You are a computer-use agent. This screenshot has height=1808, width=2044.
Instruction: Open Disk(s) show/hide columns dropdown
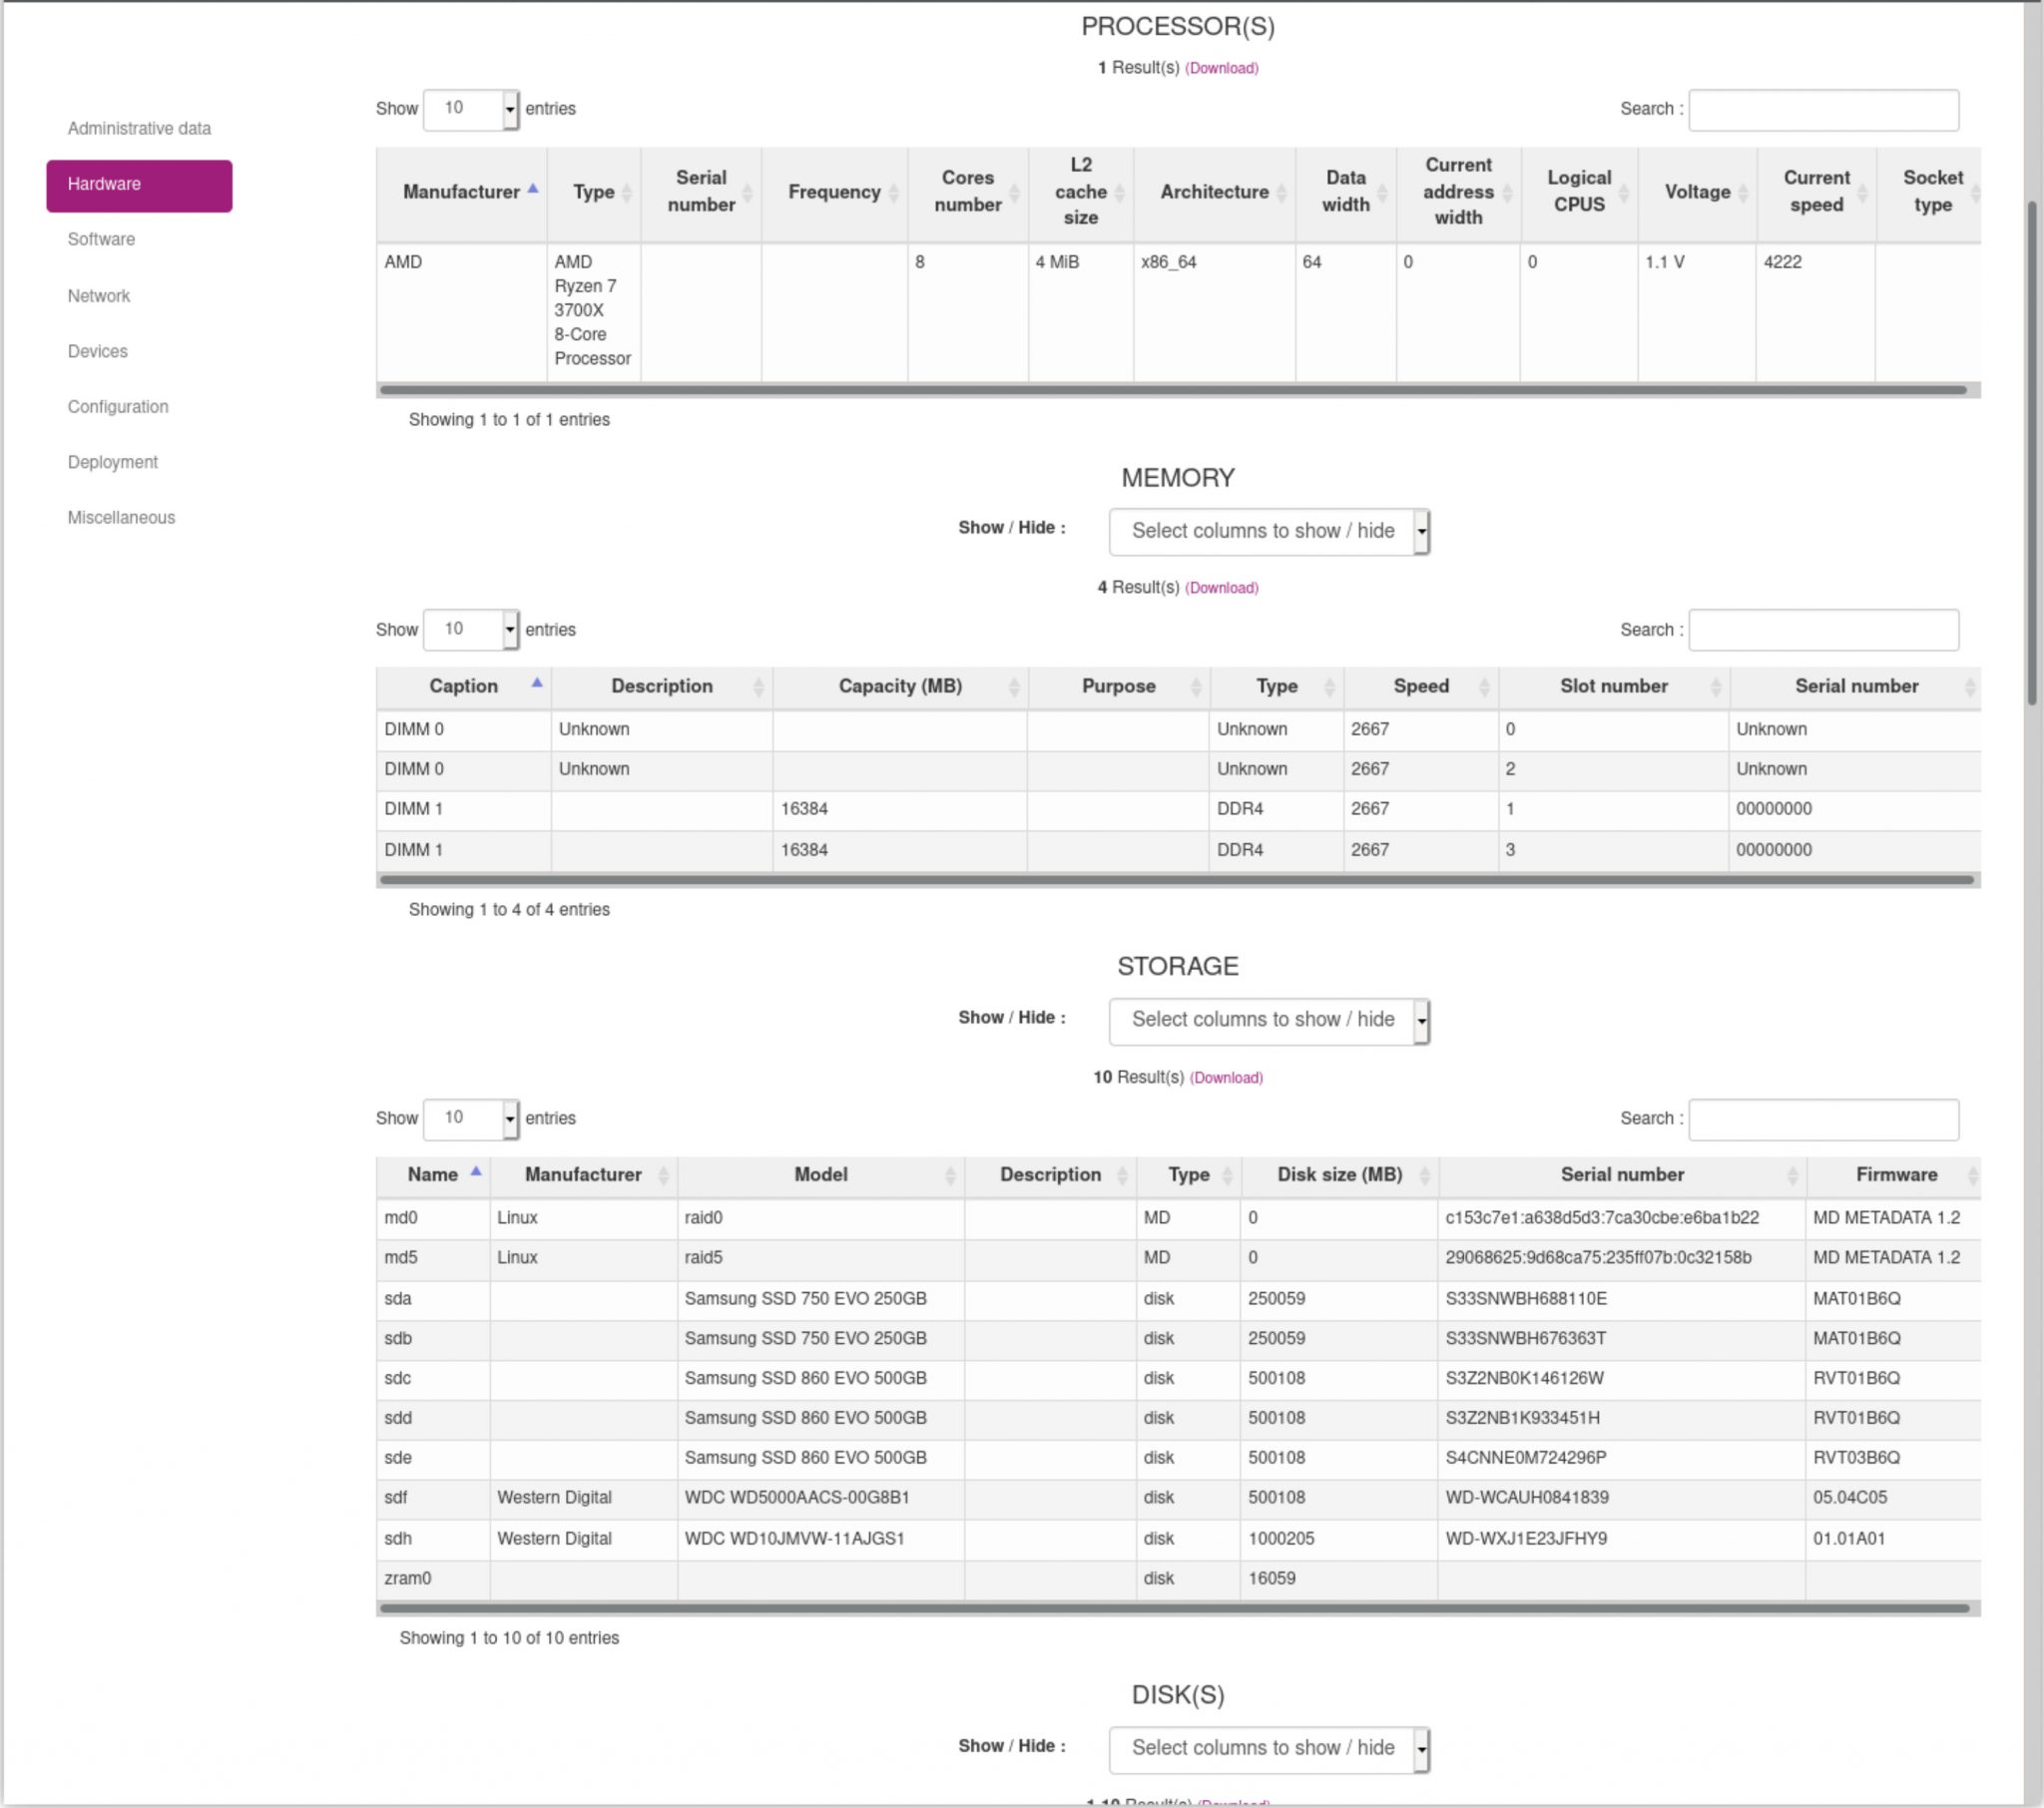(x=1268, y=1748)
